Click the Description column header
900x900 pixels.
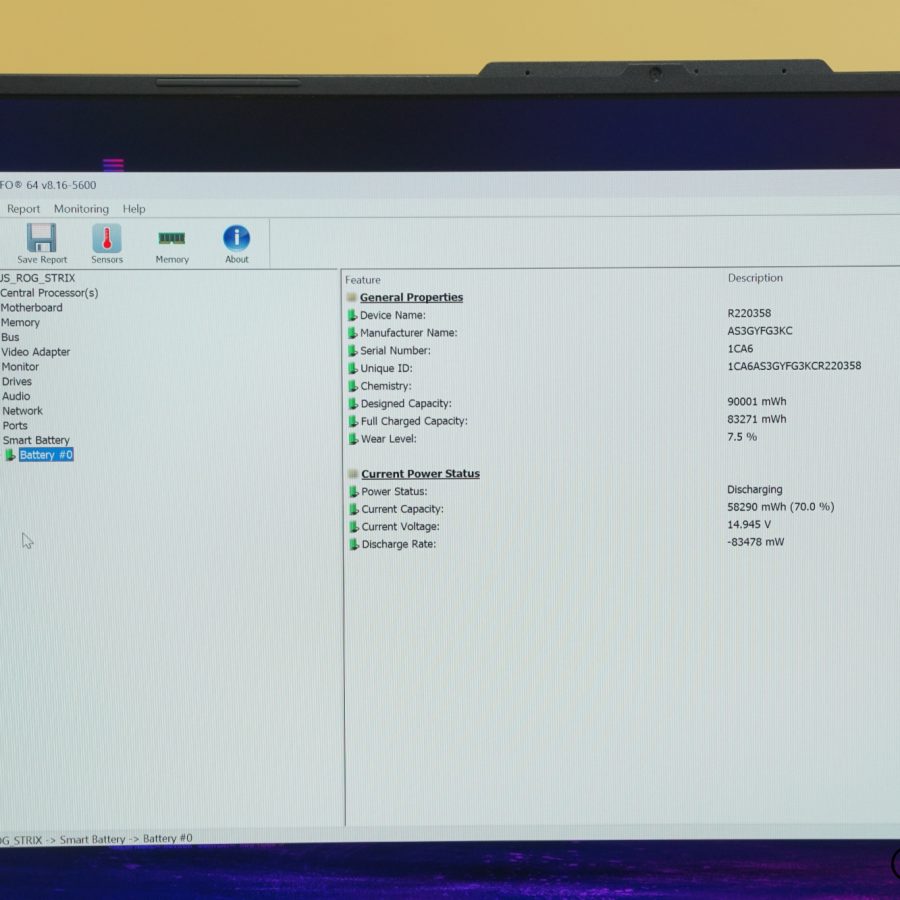(755, 278)
